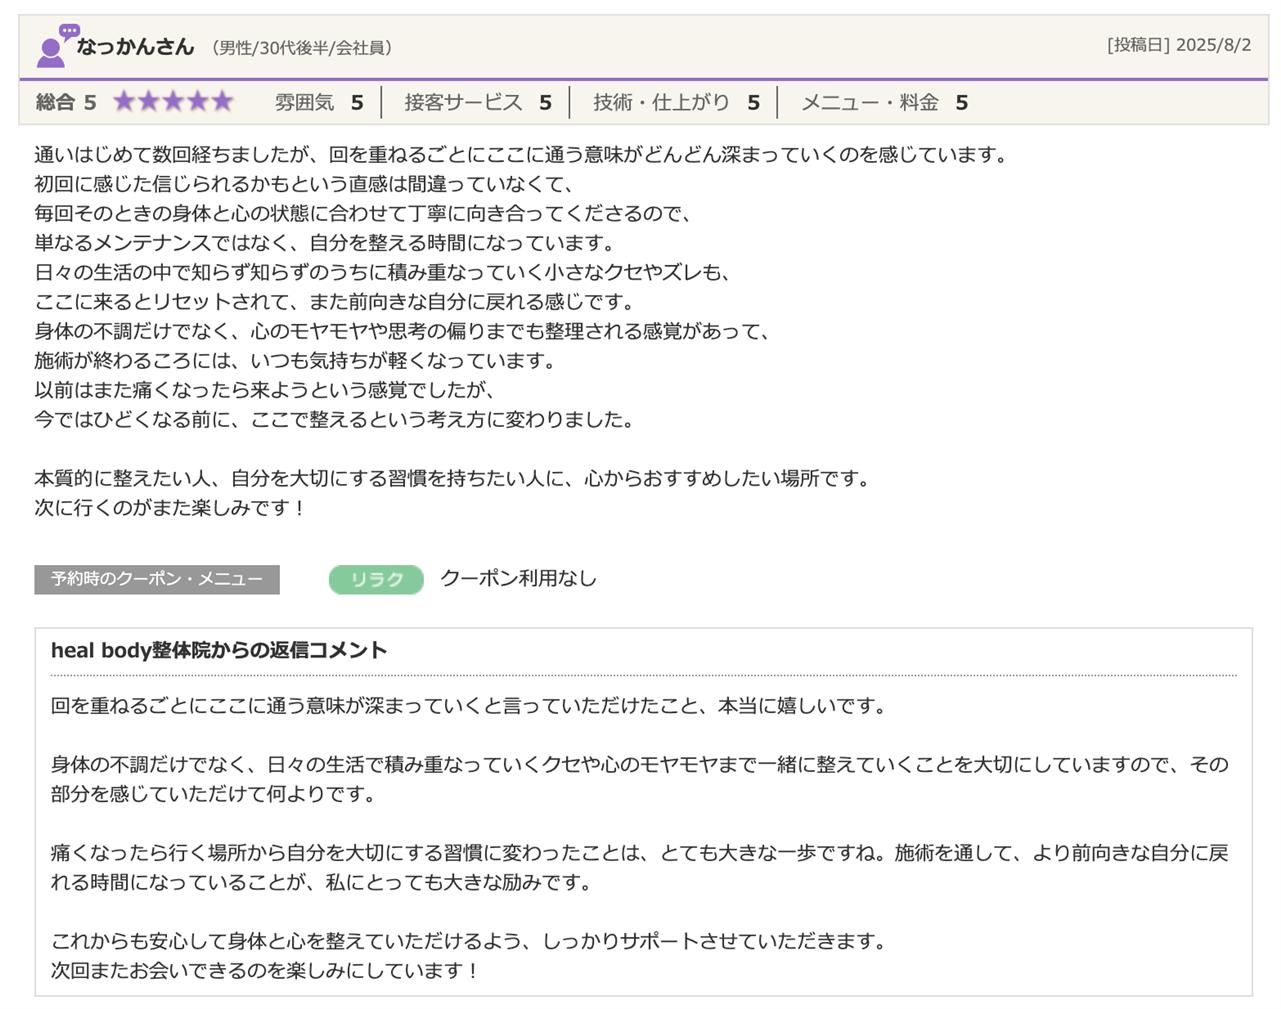This screenshot has width=1281, height=1009.
Task: Select reviewer name なっかんさん
Action: [x=135, y=46]
